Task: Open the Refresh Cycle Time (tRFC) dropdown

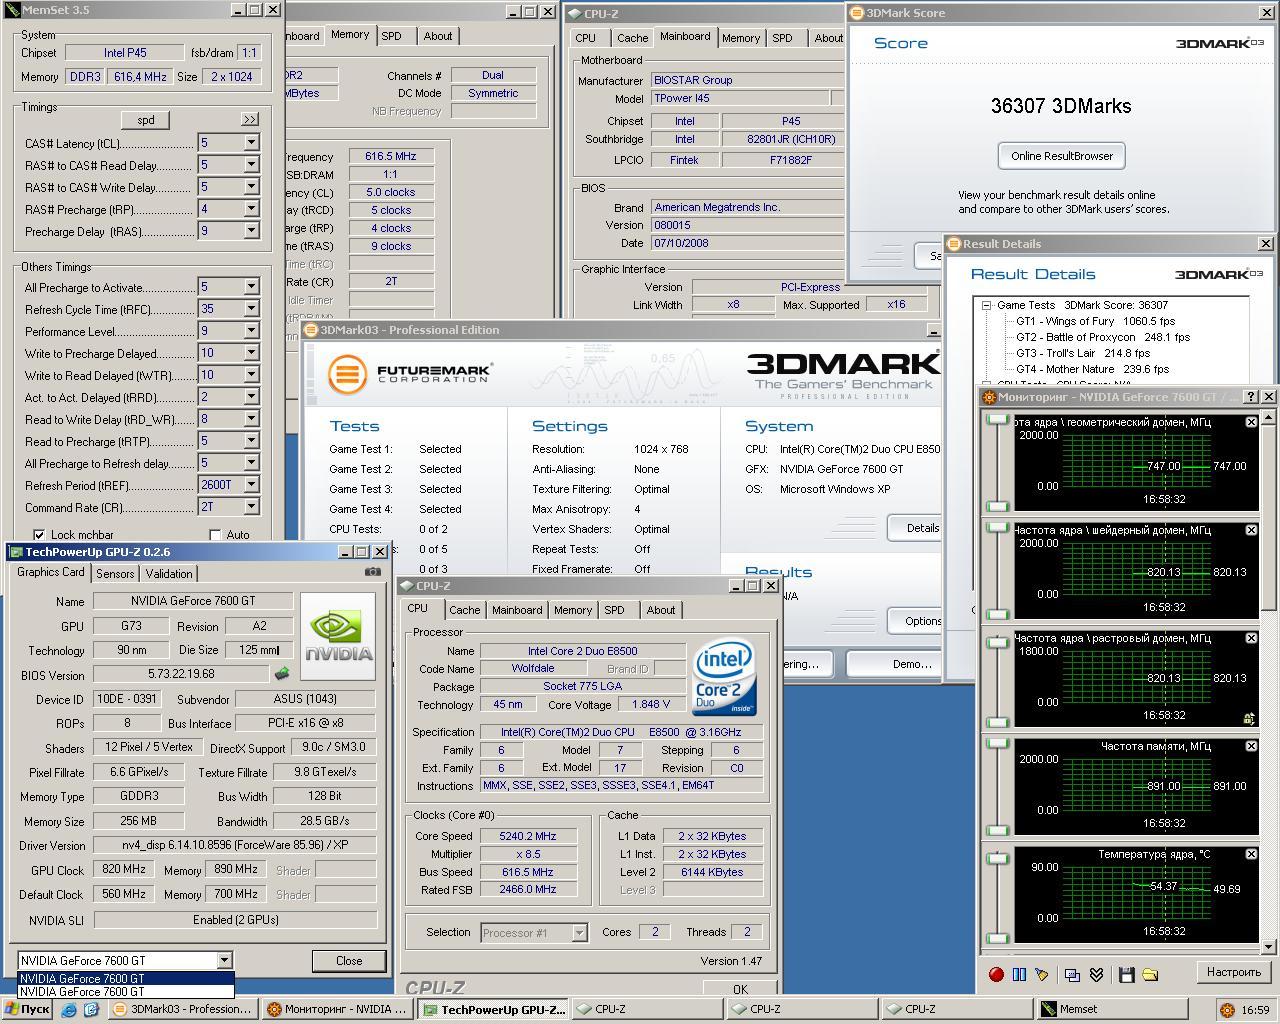Action: pyautogui.click(x=251, y=309)
